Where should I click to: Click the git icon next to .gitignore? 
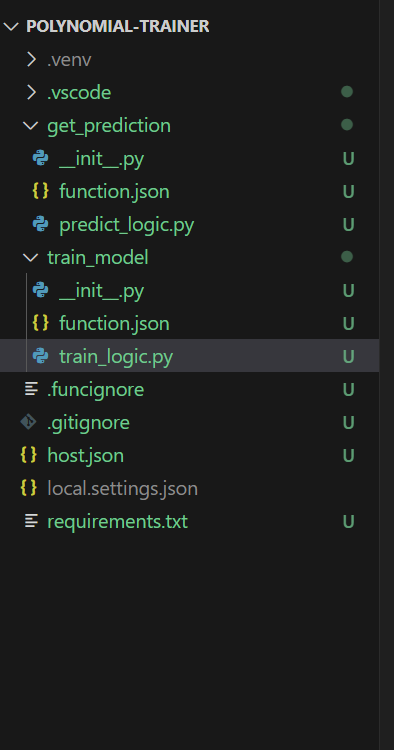pos(29,422)
